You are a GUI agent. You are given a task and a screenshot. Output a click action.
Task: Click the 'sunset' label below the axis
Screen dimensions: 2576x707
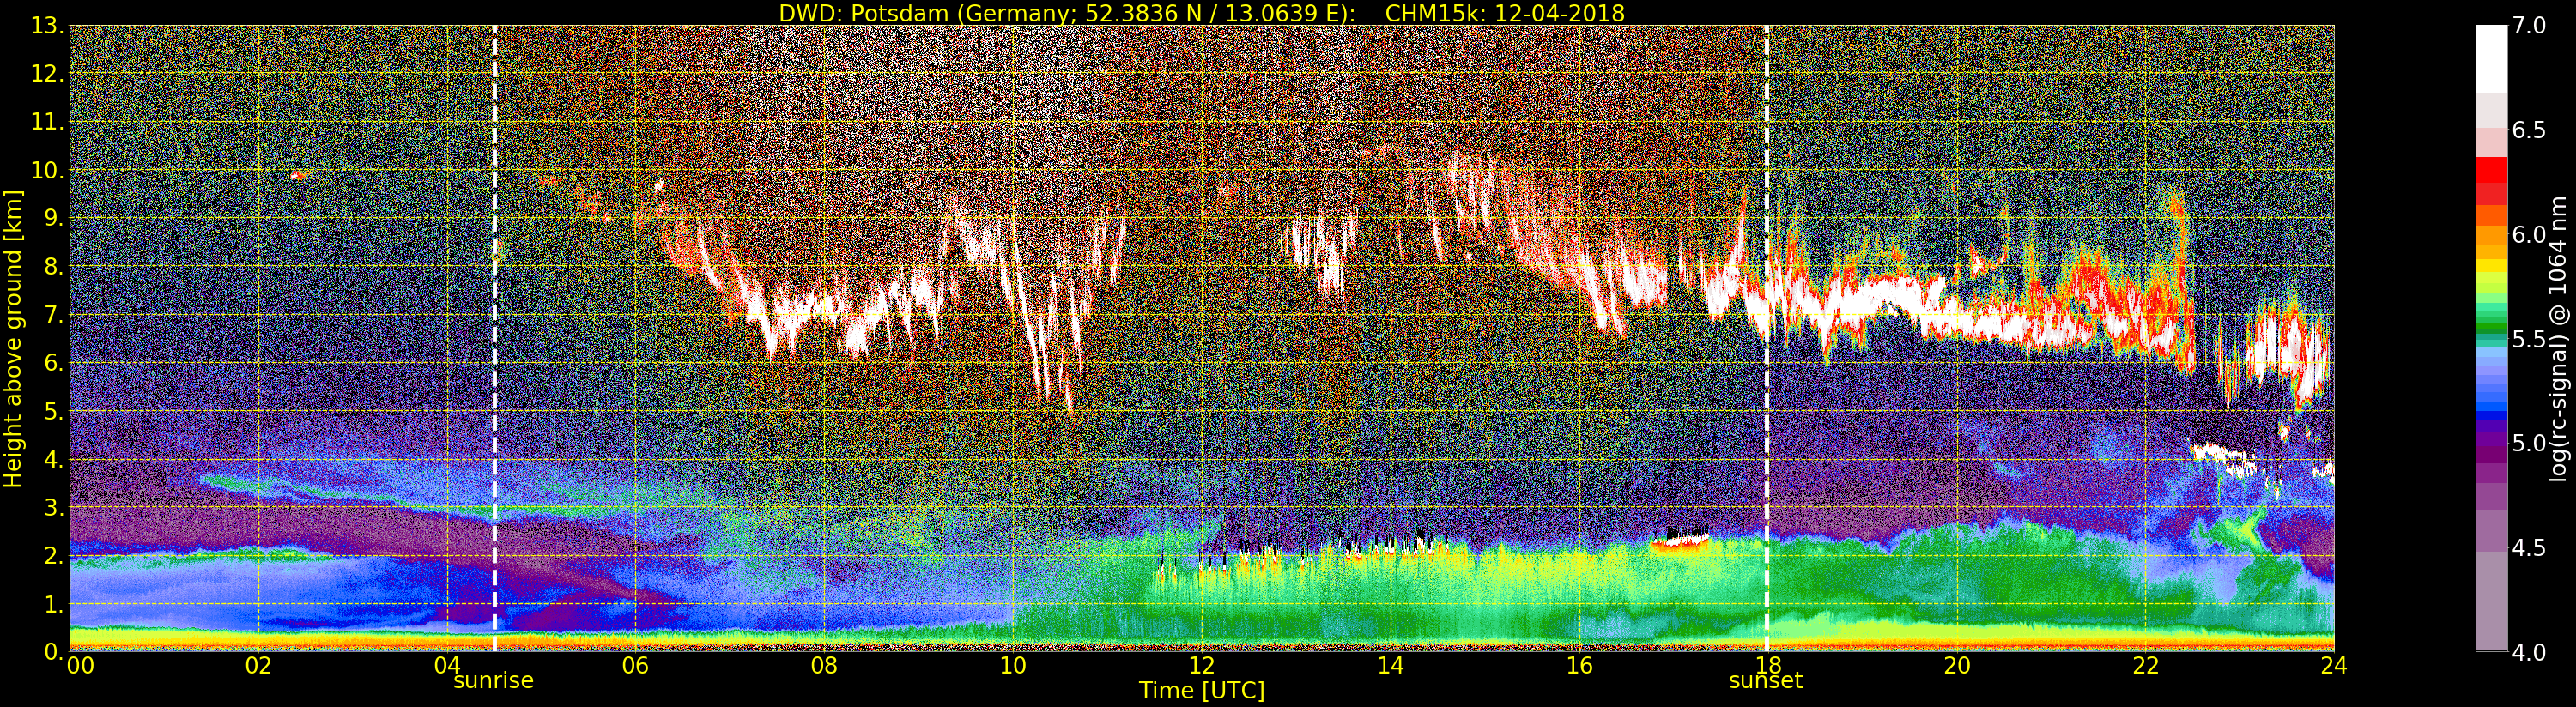(x=1766, y=681)
